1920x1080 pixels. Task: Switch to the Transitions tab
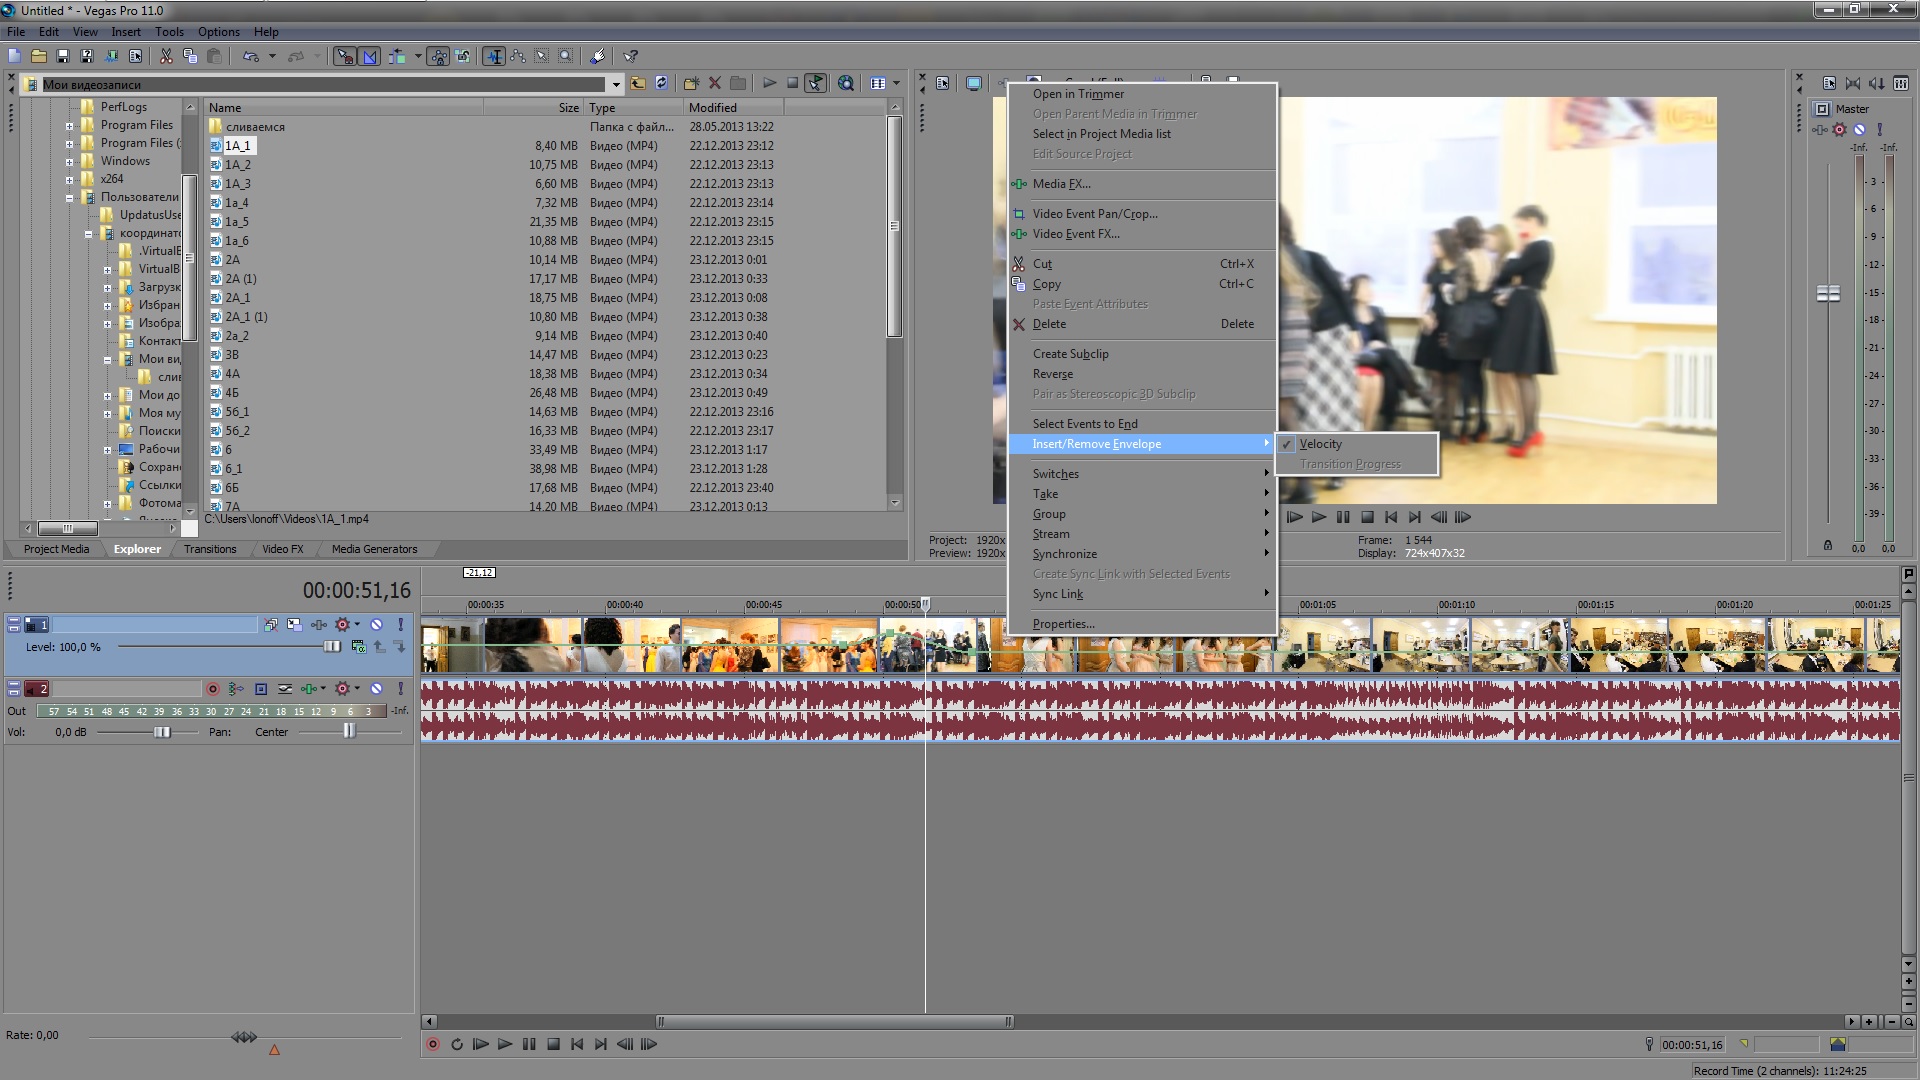point(210,549)
